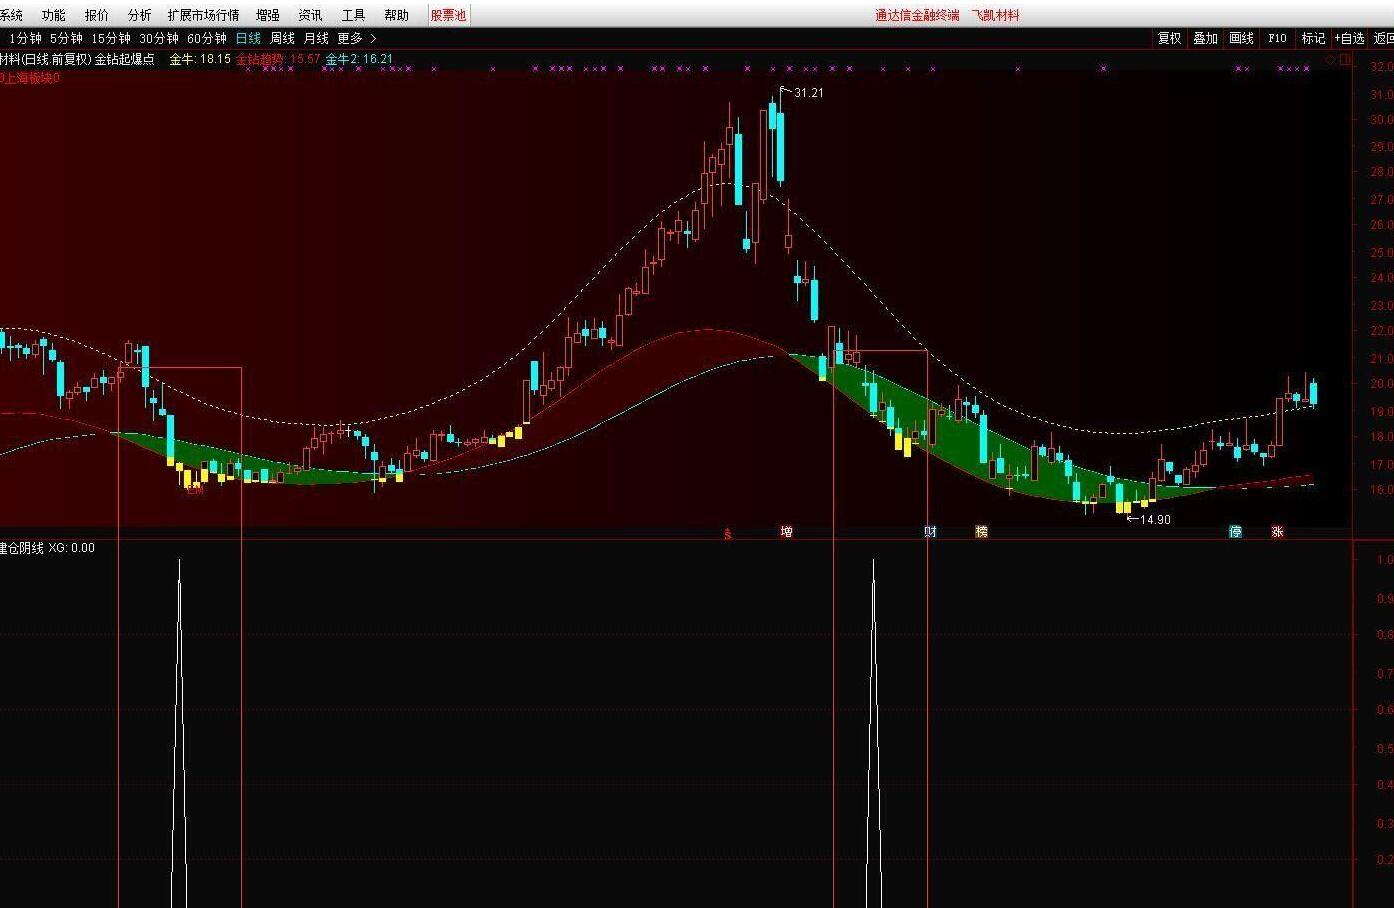Open the 分析 menu
Image resolution: width=1394 pixels, height=908 pixels.
point(140,15)
